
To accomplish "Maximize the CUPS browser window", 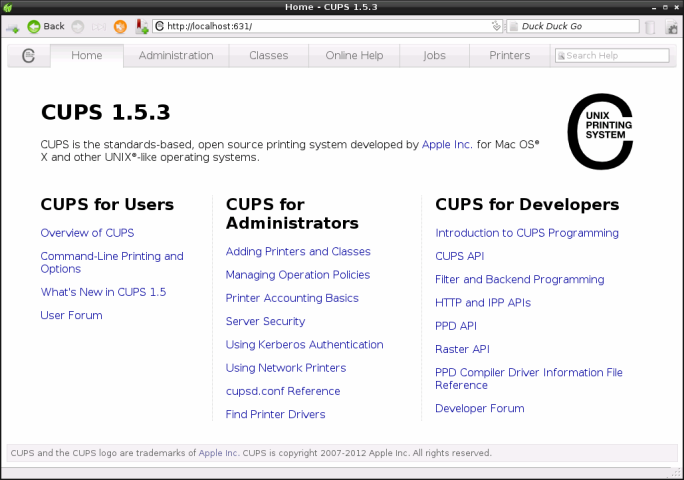I will tap(665, 7).
